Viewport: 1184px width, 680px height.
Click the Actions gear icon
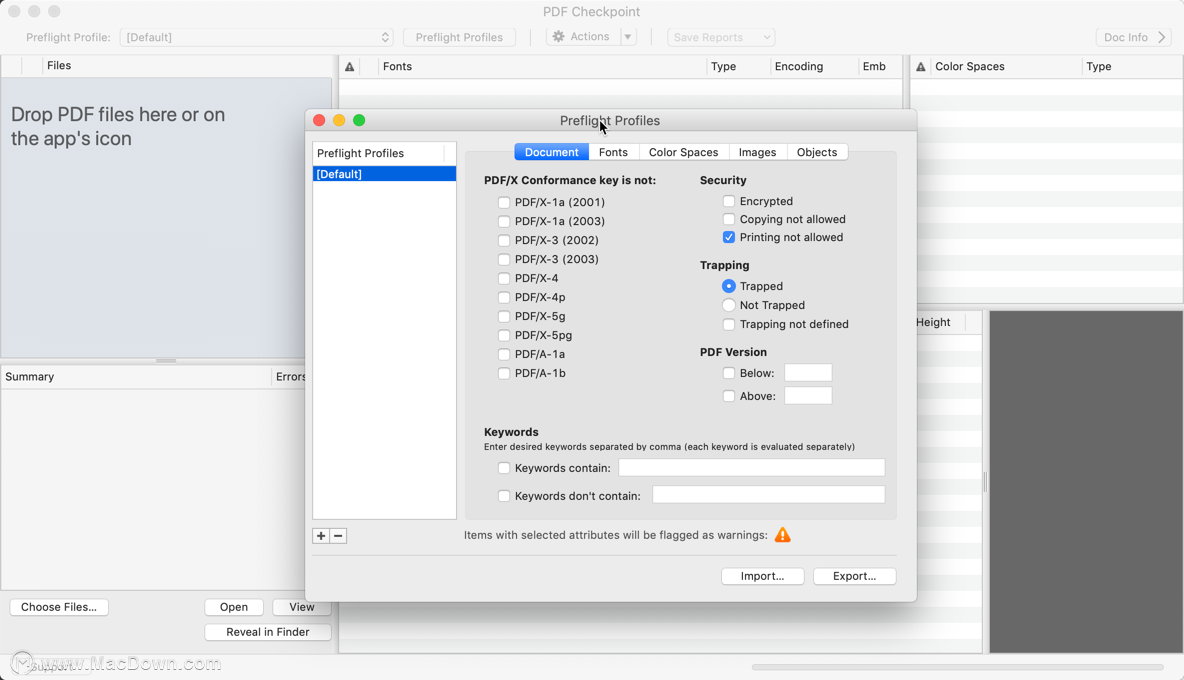(559, 36)
